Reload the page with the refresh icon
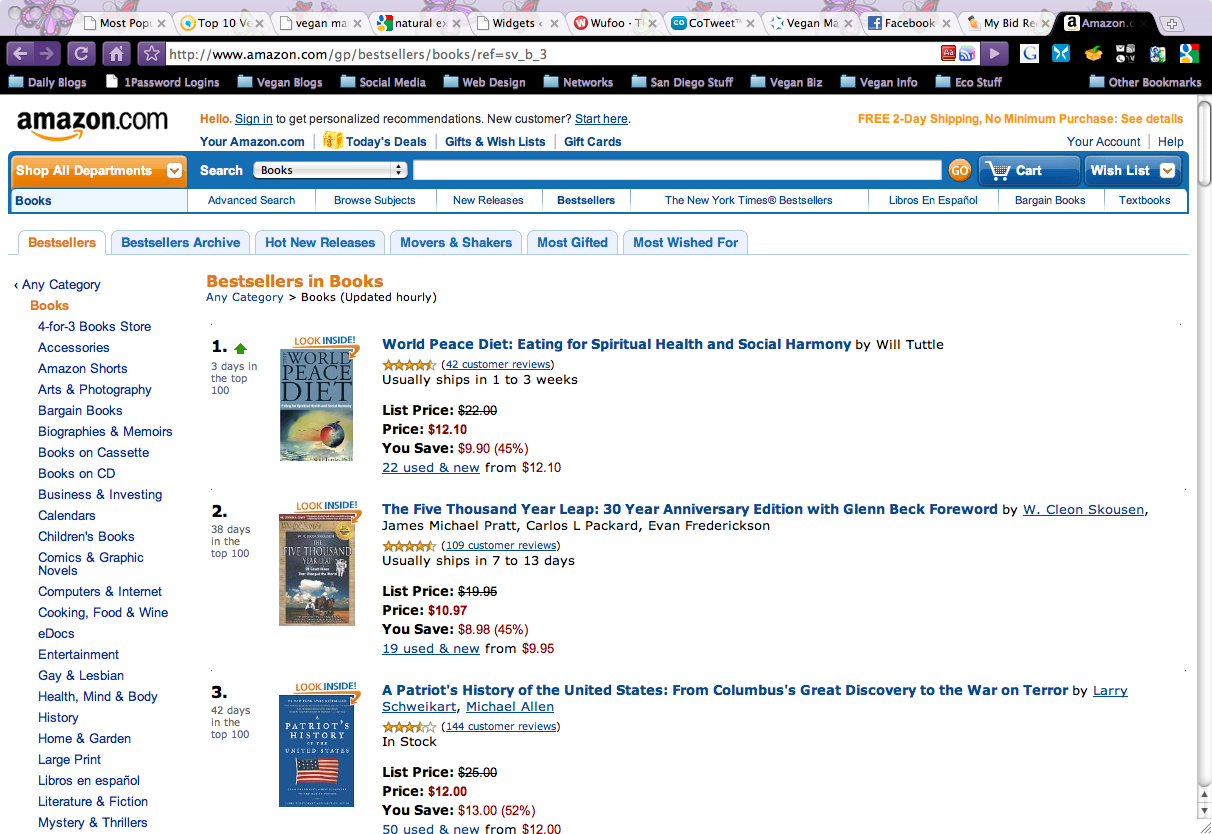This screenshot has width=1212, height=834. click(82, 54)
